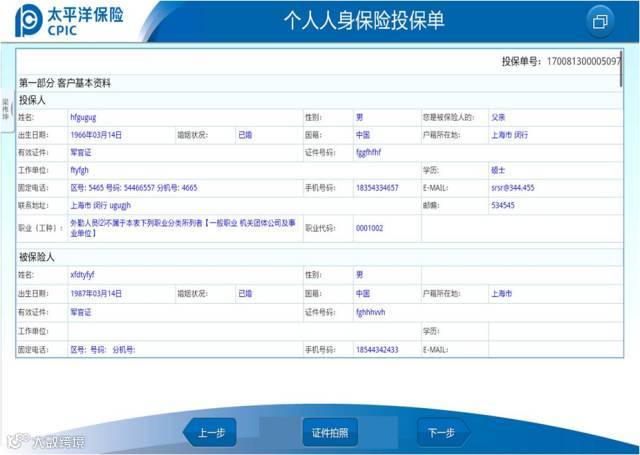Click applicant relationship value 父亲
The width and height of the screenshot is (640, 455).
(498, 118)
